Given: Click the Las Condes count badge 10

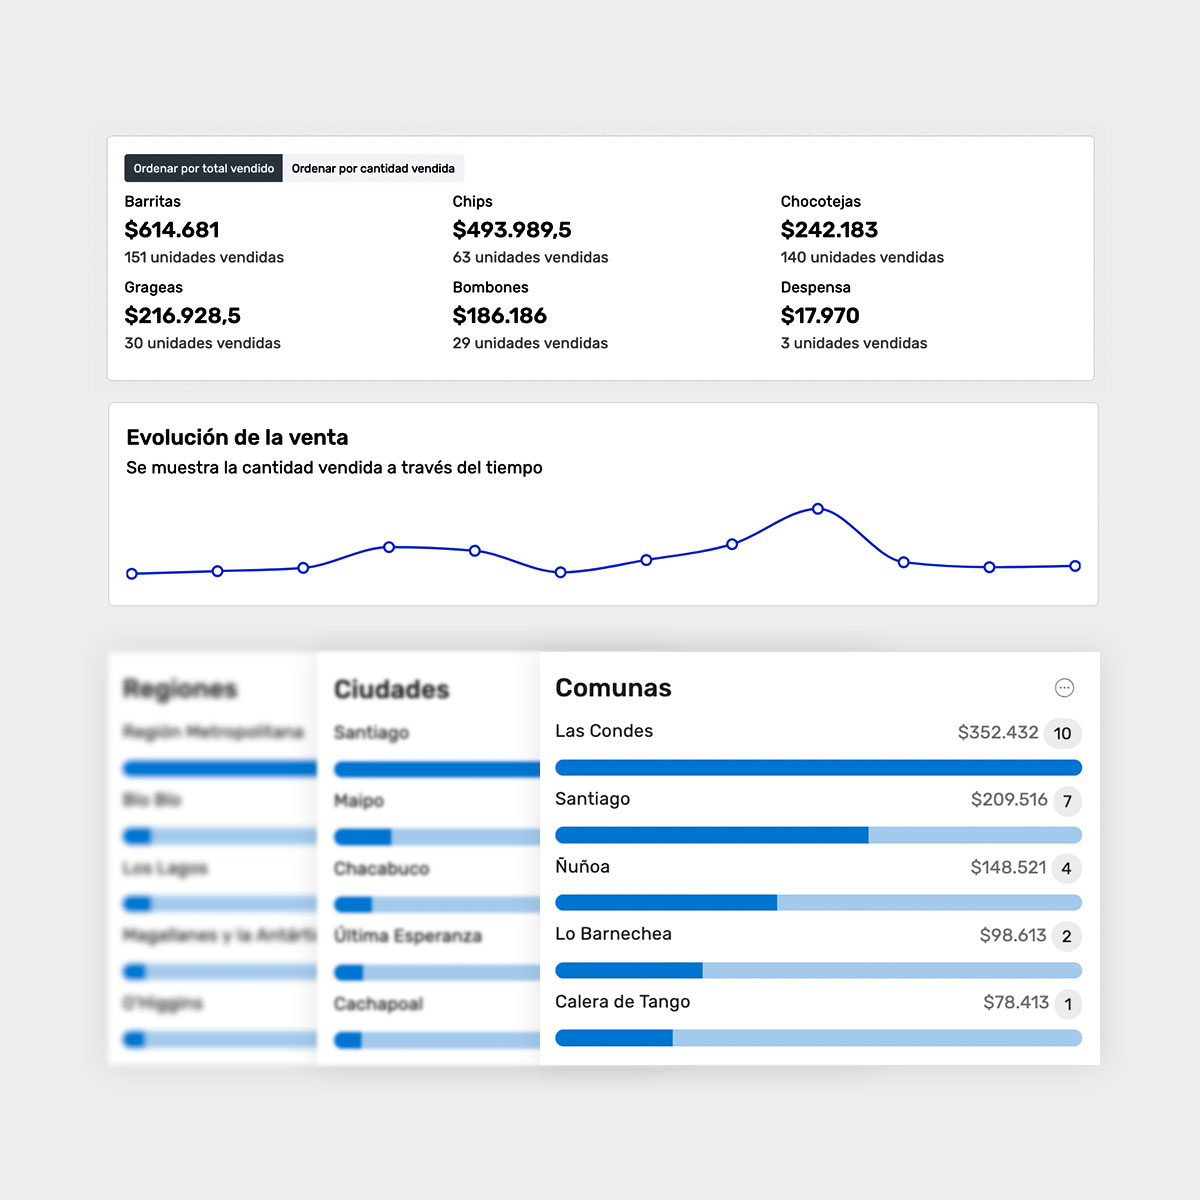Looking at the screenshot, I should coord(1062,733).
